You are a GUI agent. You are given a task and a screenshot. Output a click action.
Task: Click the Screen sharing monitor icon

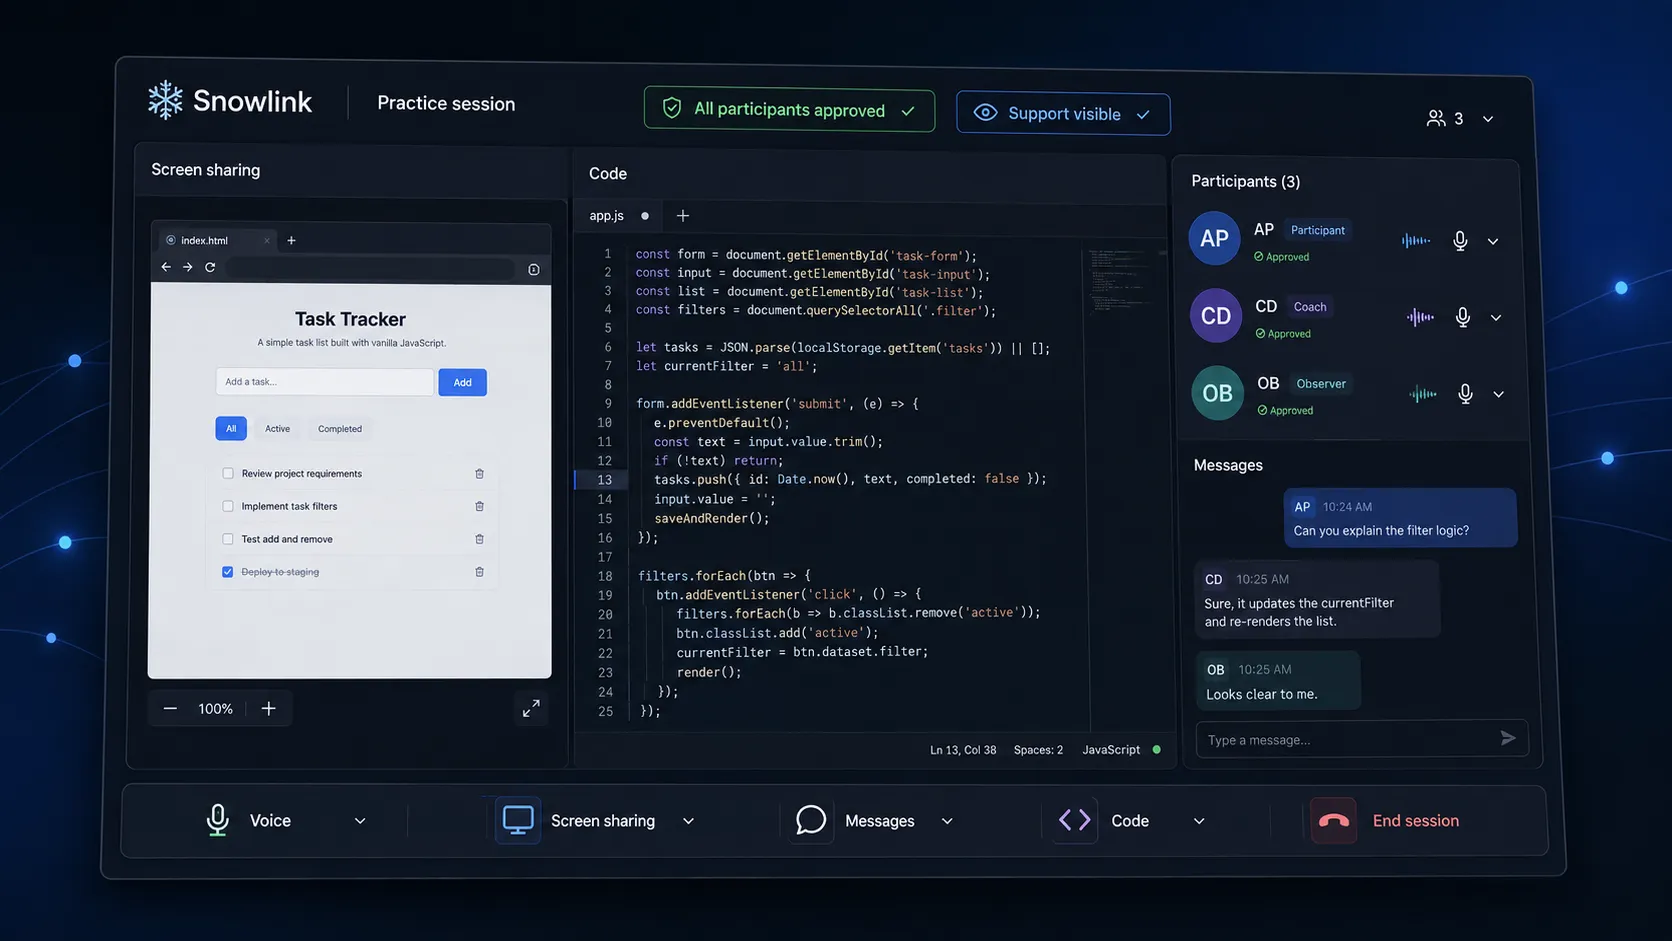pyautogui.click(x=518, y=820)
